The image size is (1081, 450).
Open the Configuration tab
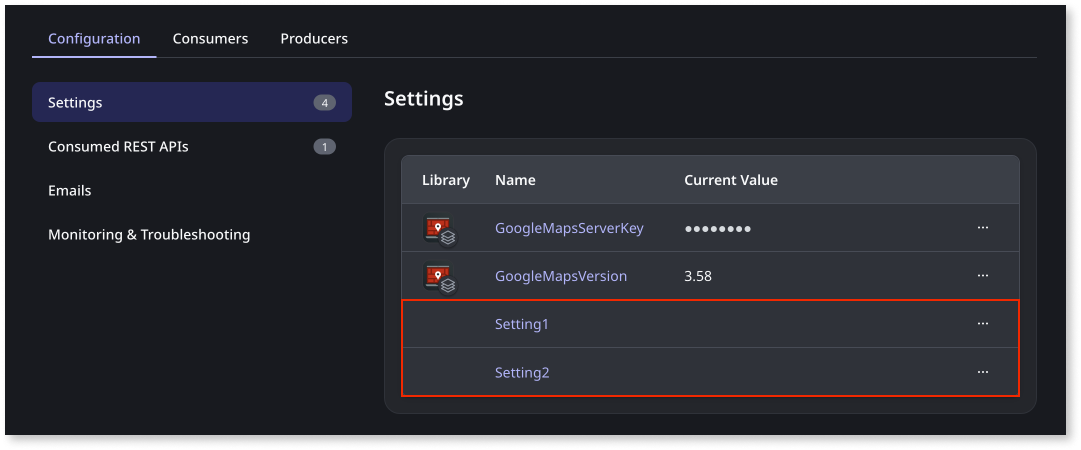click(94, 39)
